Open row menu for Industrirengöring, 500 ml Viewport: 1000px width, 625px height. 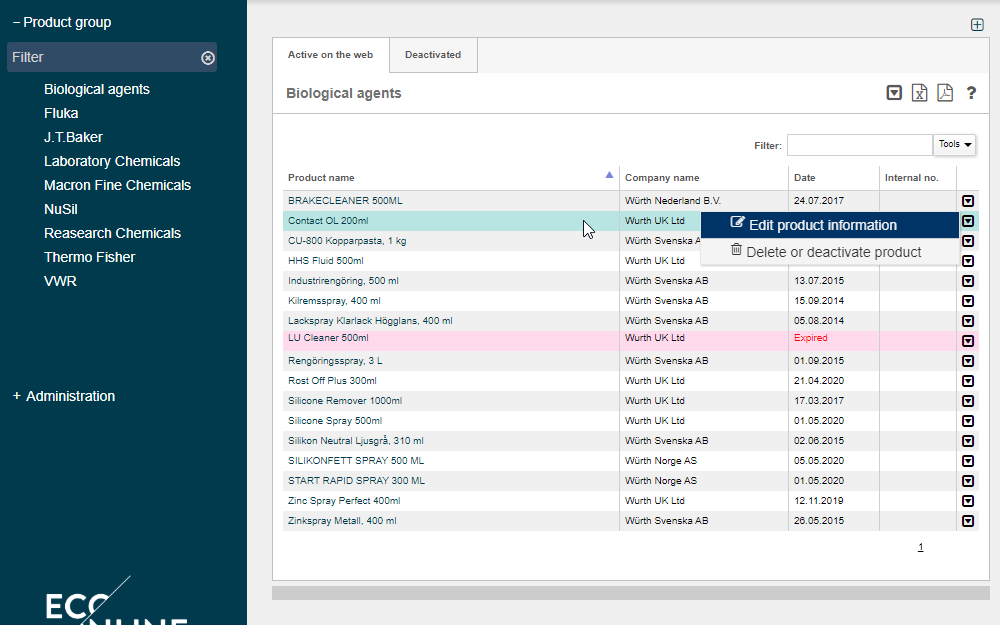pos(967,281)
